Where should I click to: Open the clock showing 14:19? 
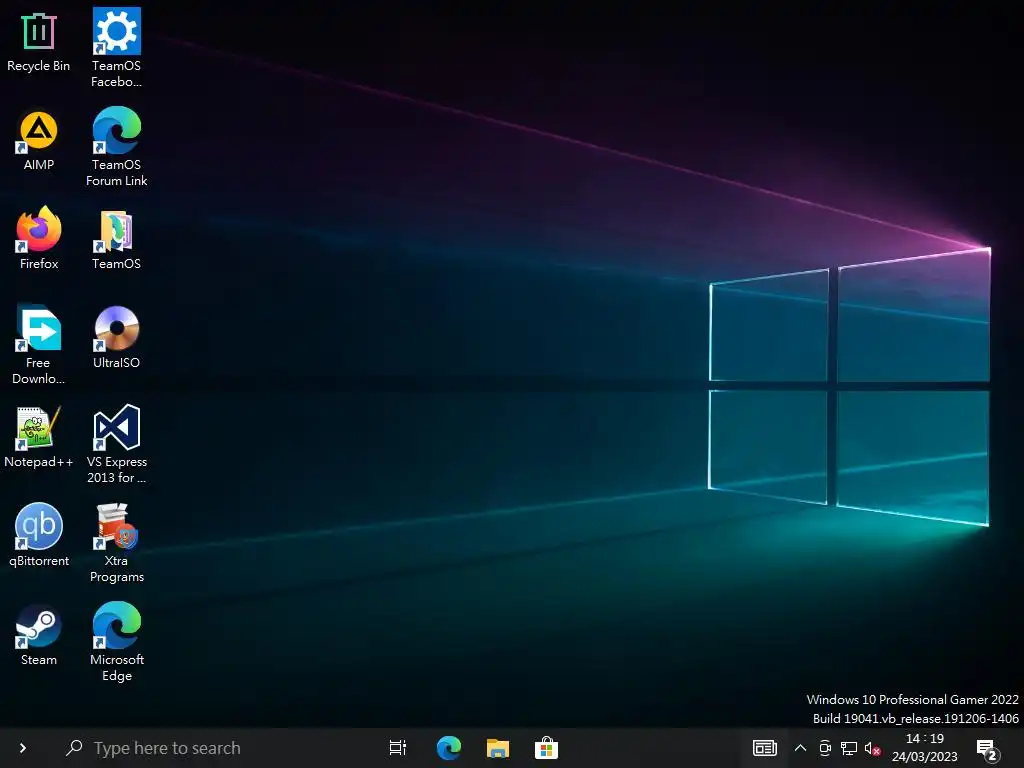(925, 748)
